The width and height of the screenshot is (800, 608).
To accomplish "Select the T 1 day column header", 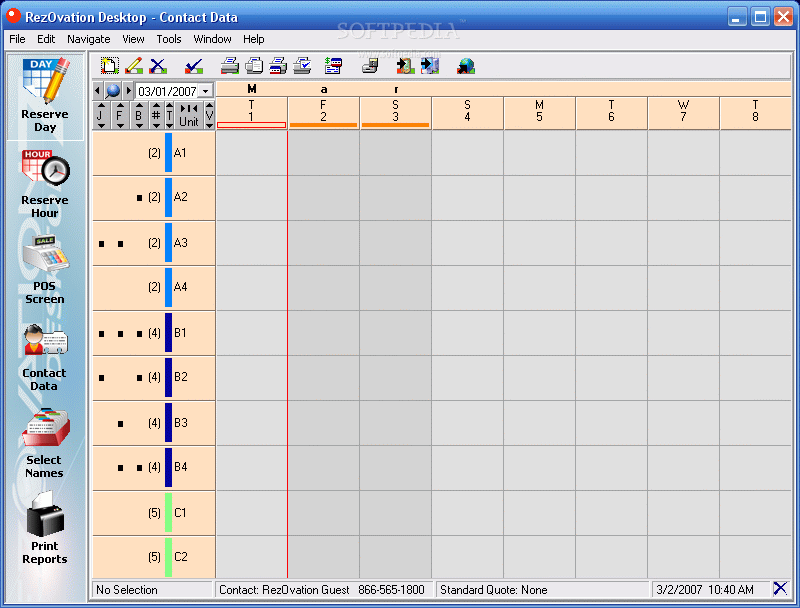I will 252,113.
